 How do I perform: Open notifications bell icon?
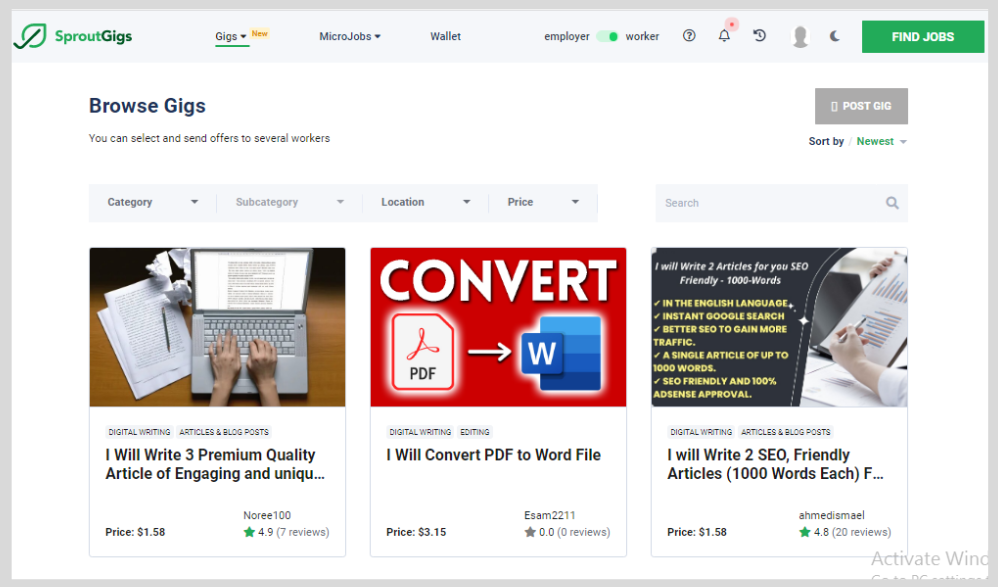tap(724, 36)
